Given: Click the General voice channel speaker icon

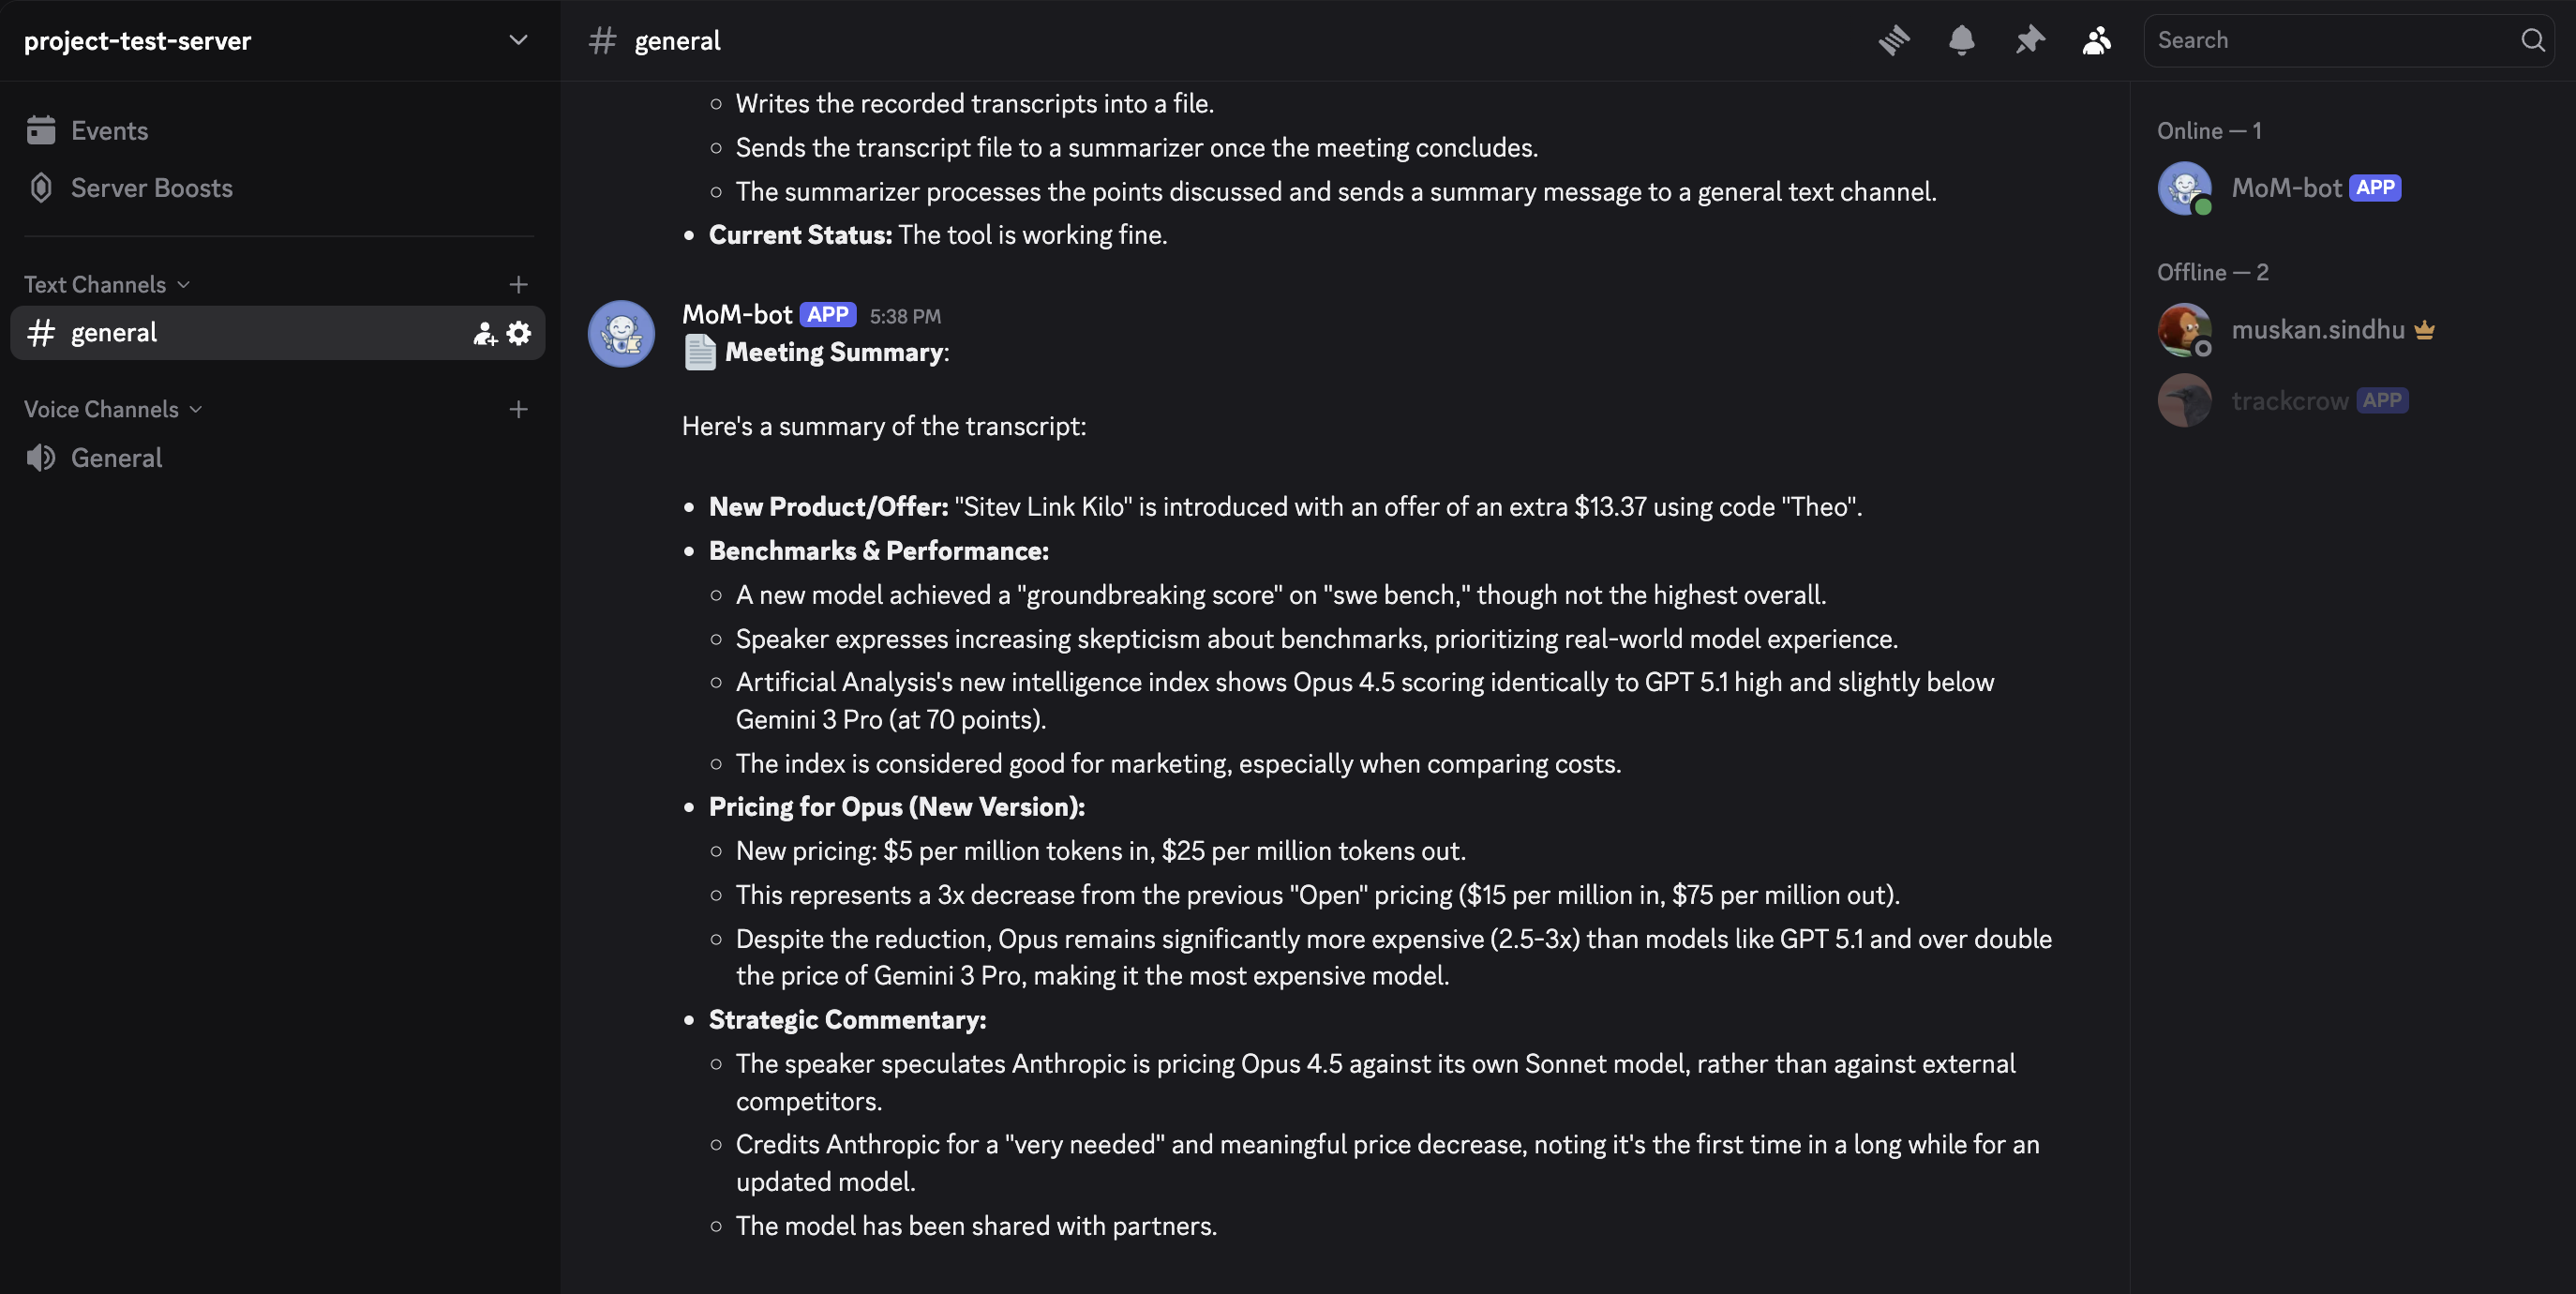Looking at the screenshot, I should [x=41, y=458].
